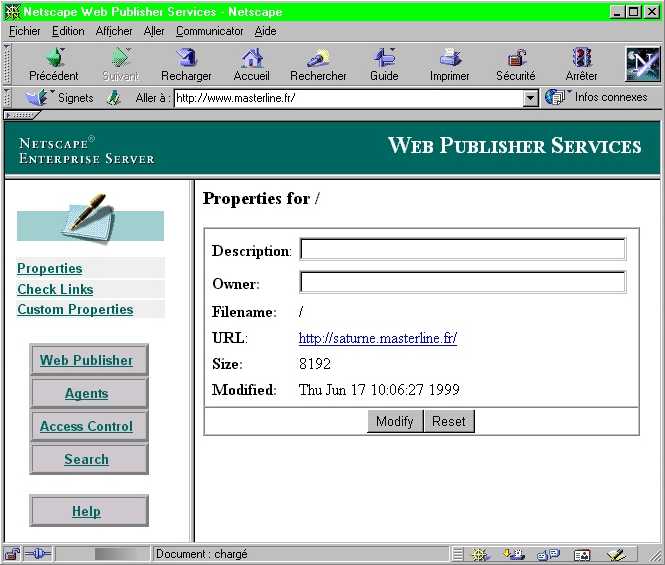Open the Discussions icon in the component bar
Image resolution: width=665 pixels, height=565 pixels.
click(x=548, y=554)
